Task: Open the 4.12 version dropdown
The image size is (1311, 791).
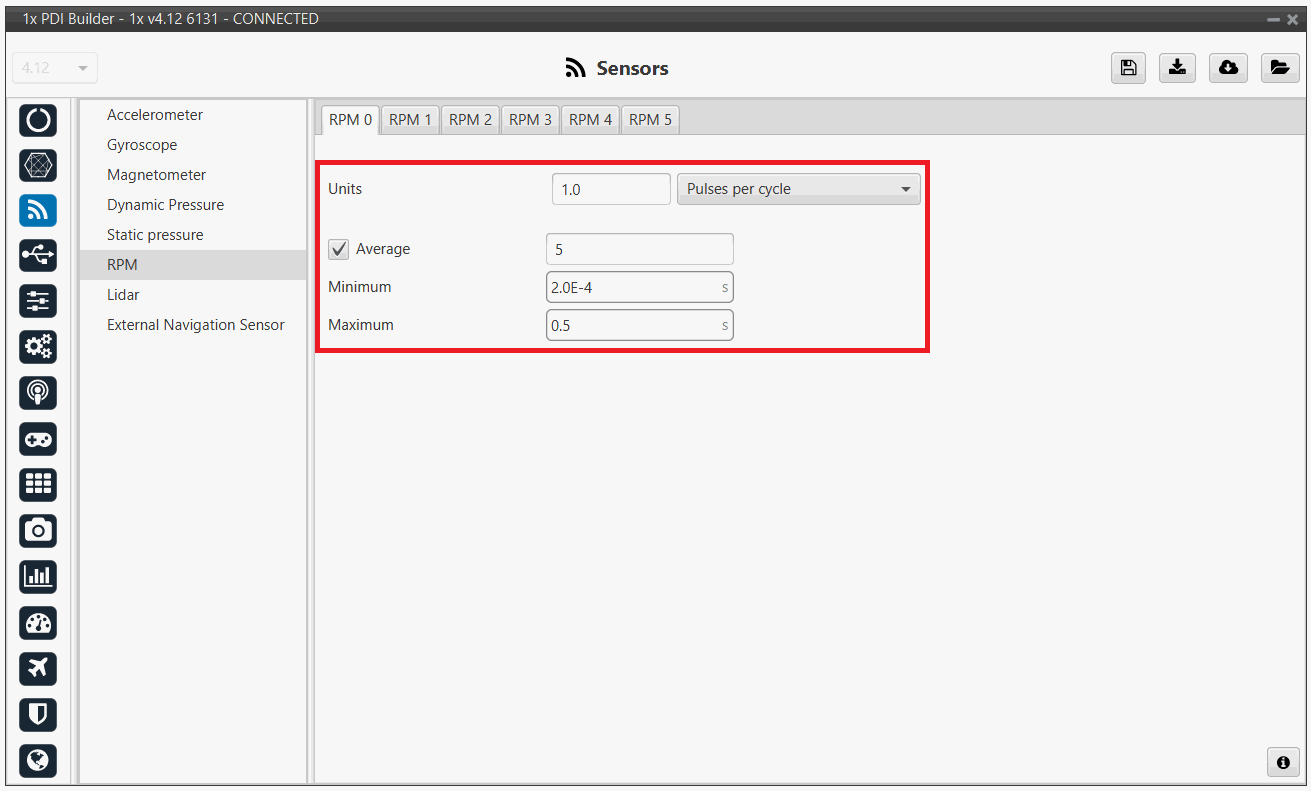Action: click(x=55, y=68)
